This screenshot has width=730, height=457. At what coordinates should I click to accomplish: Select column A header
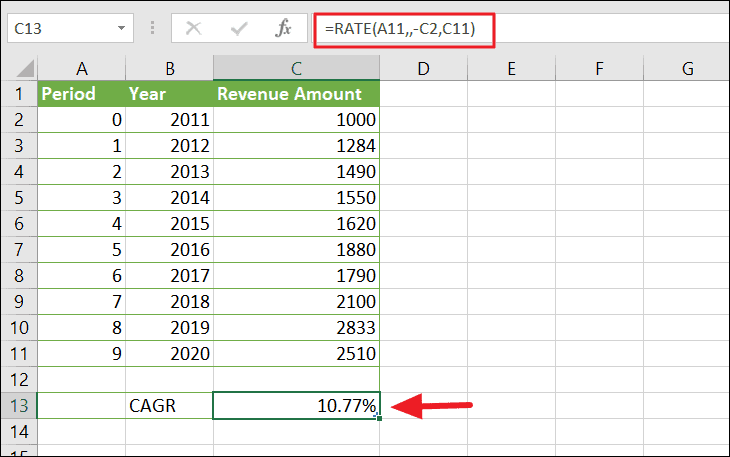(81, 68)
